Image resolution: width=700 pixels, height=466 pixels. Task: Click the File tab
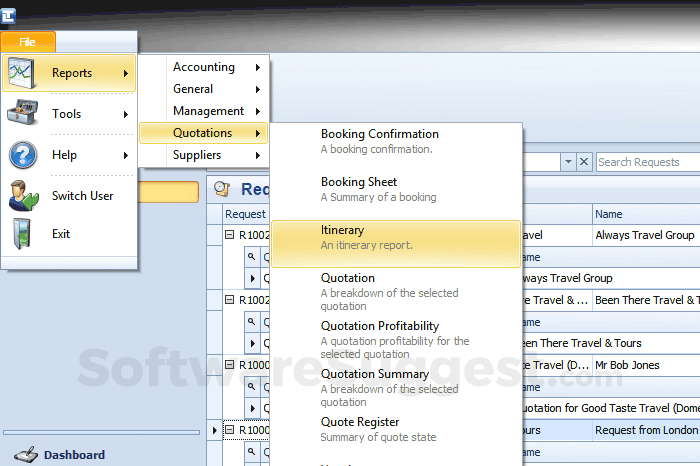point(28,42)
